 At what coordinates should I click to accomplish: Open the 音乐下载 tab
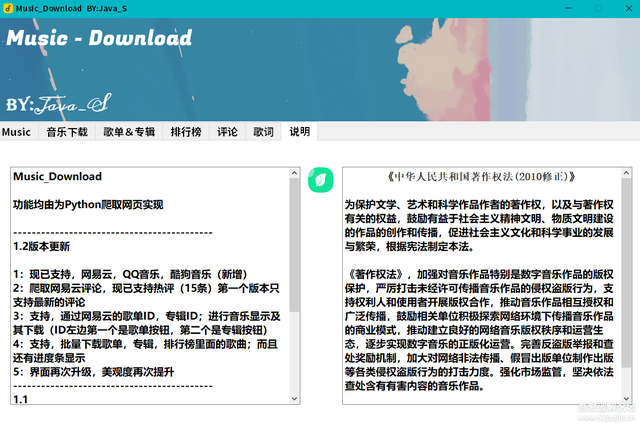pos(67,132)
